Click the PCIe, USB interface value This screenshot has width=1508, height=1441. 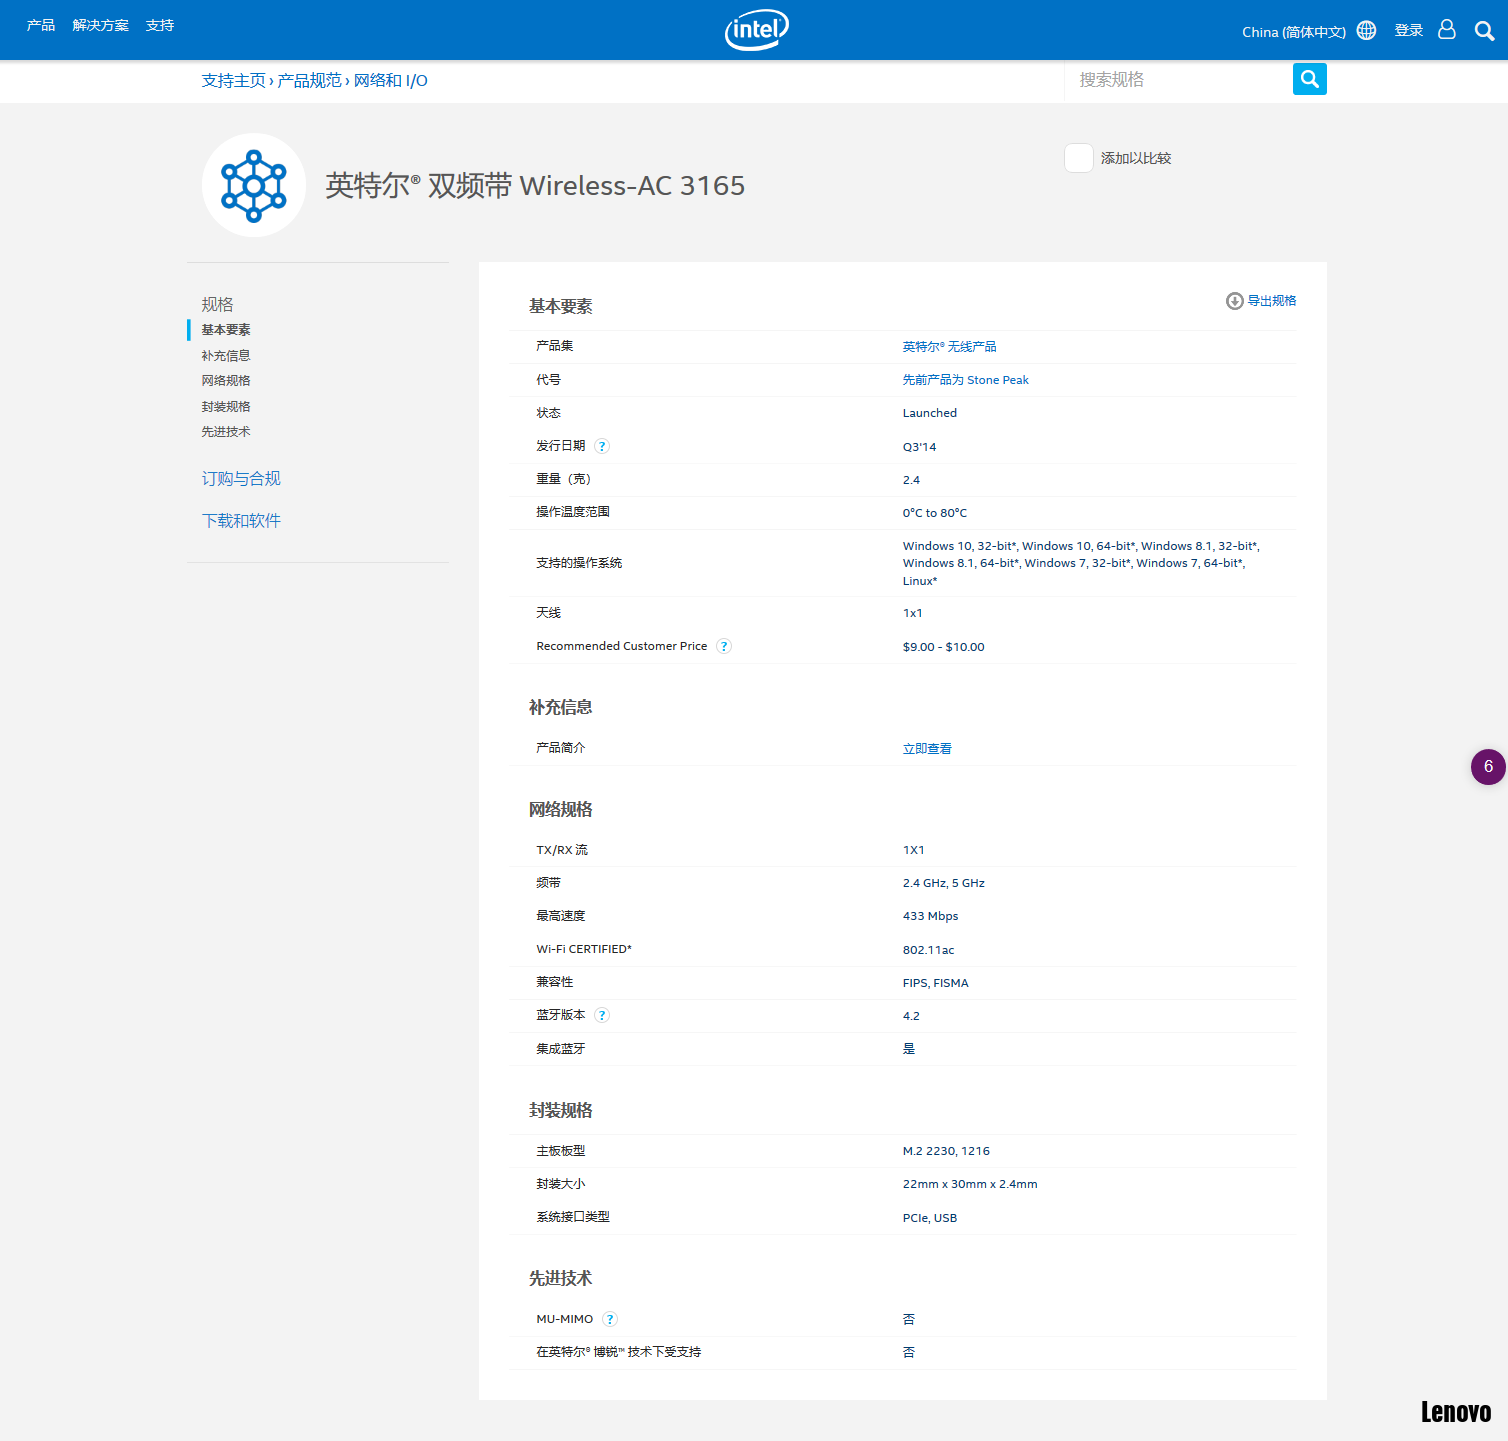tap(930, 1218)
